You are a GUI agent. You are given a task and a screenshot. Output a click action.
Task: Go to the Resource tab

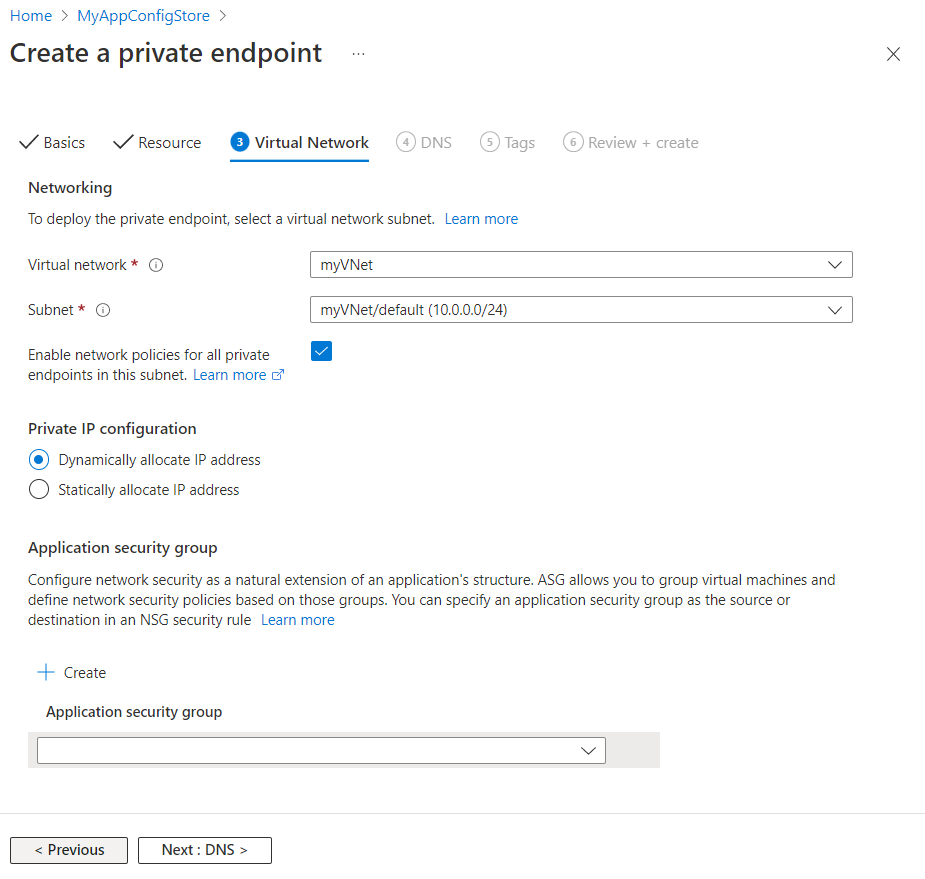pos(158,143)
